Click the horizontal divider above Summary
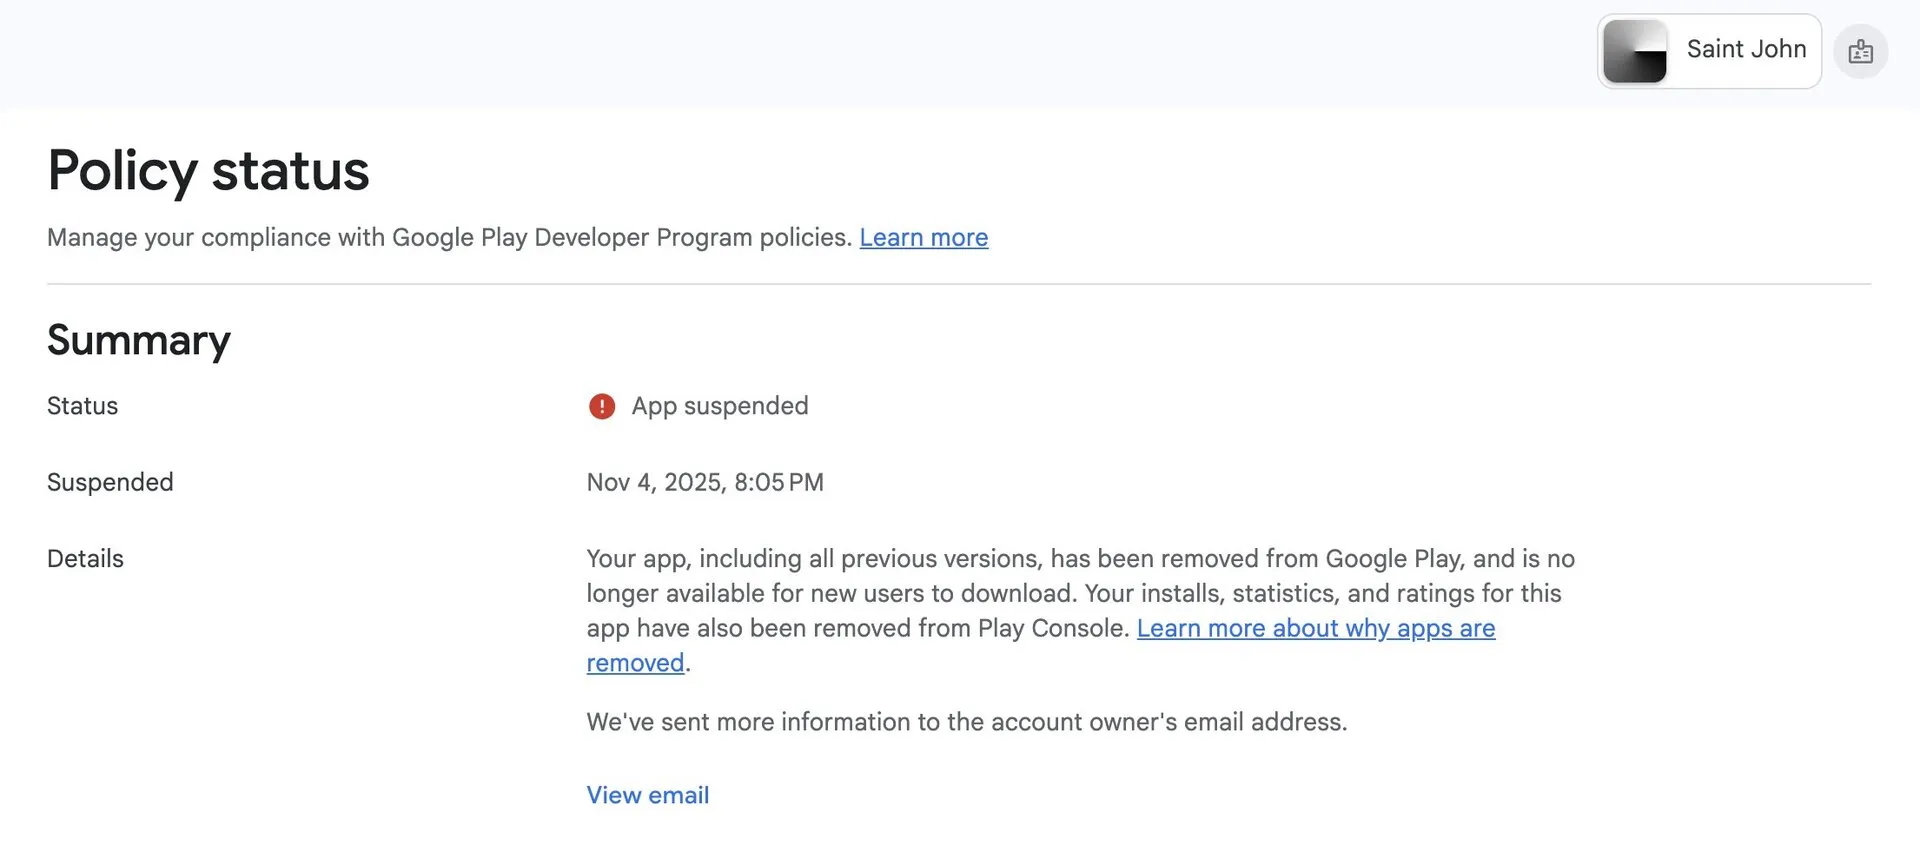Screen dimensions: 1920x865 [x=958, y=284]
